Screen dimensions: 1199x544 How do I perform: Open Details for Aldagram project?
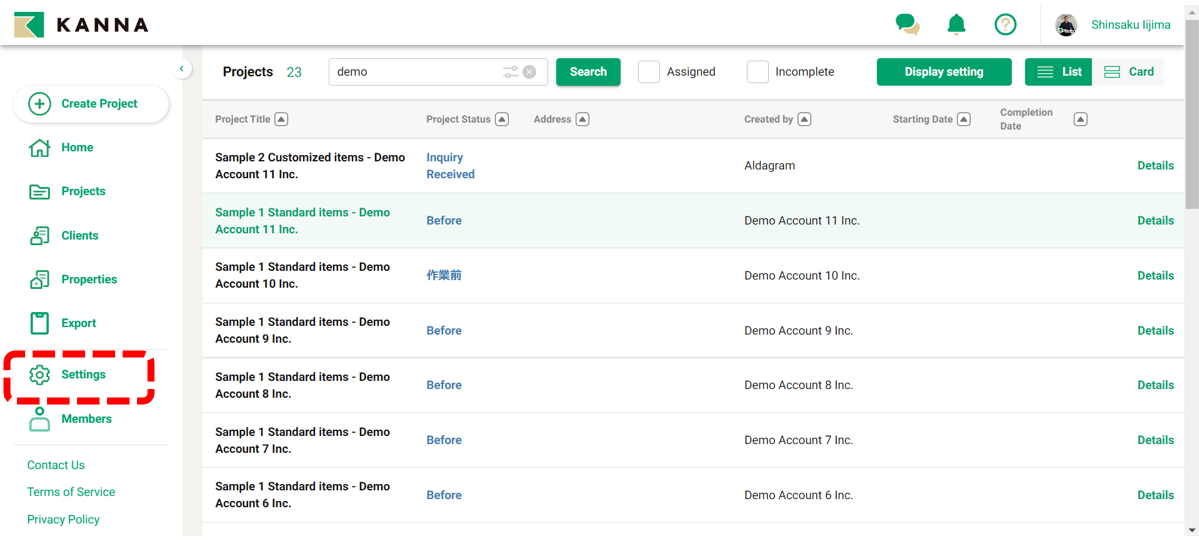pos(1155,166)
